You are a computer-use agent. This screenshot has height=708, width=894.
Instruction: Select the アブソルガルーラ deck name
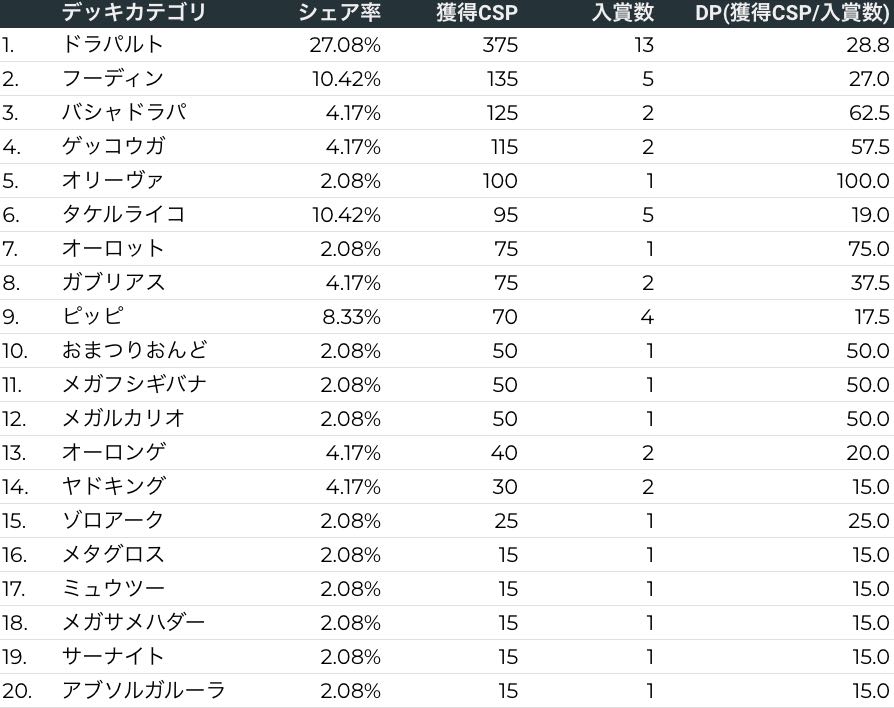(x=143, y=691)
